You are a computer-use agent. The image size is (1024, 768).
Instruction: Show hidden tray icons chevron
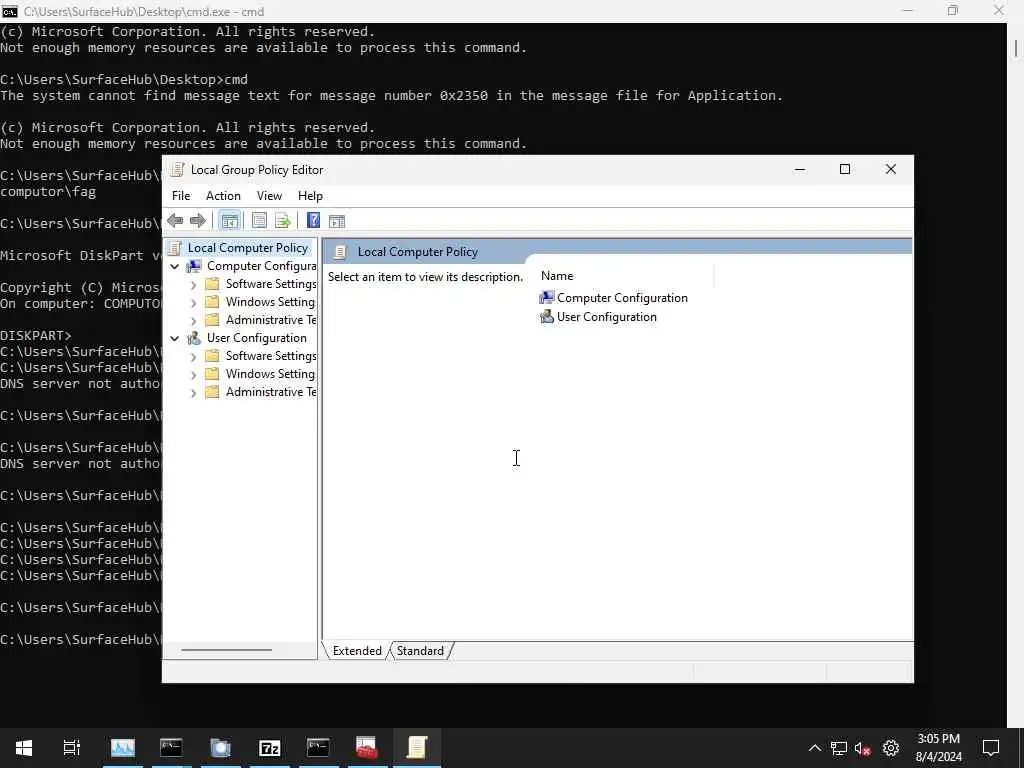pos(814,748)
